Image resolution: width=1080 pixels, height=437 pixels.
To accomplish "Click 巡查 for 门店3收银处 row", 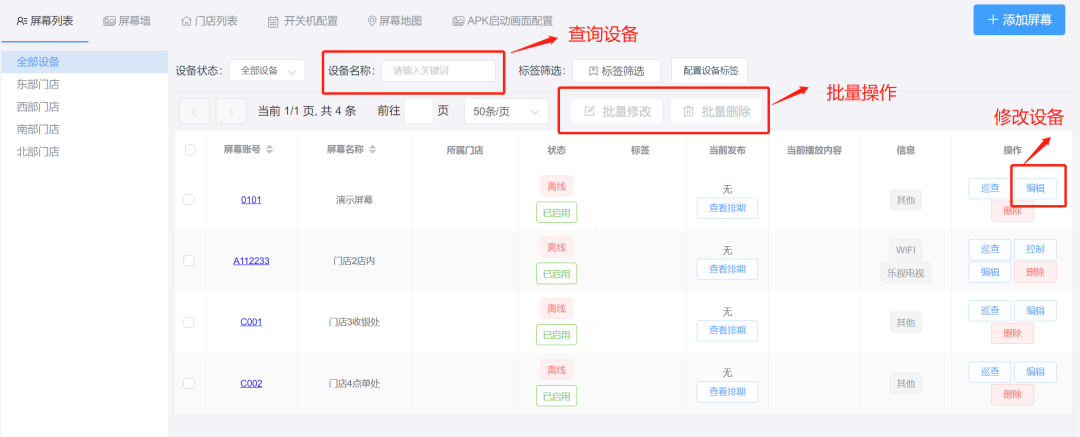I will coord(990,311).
